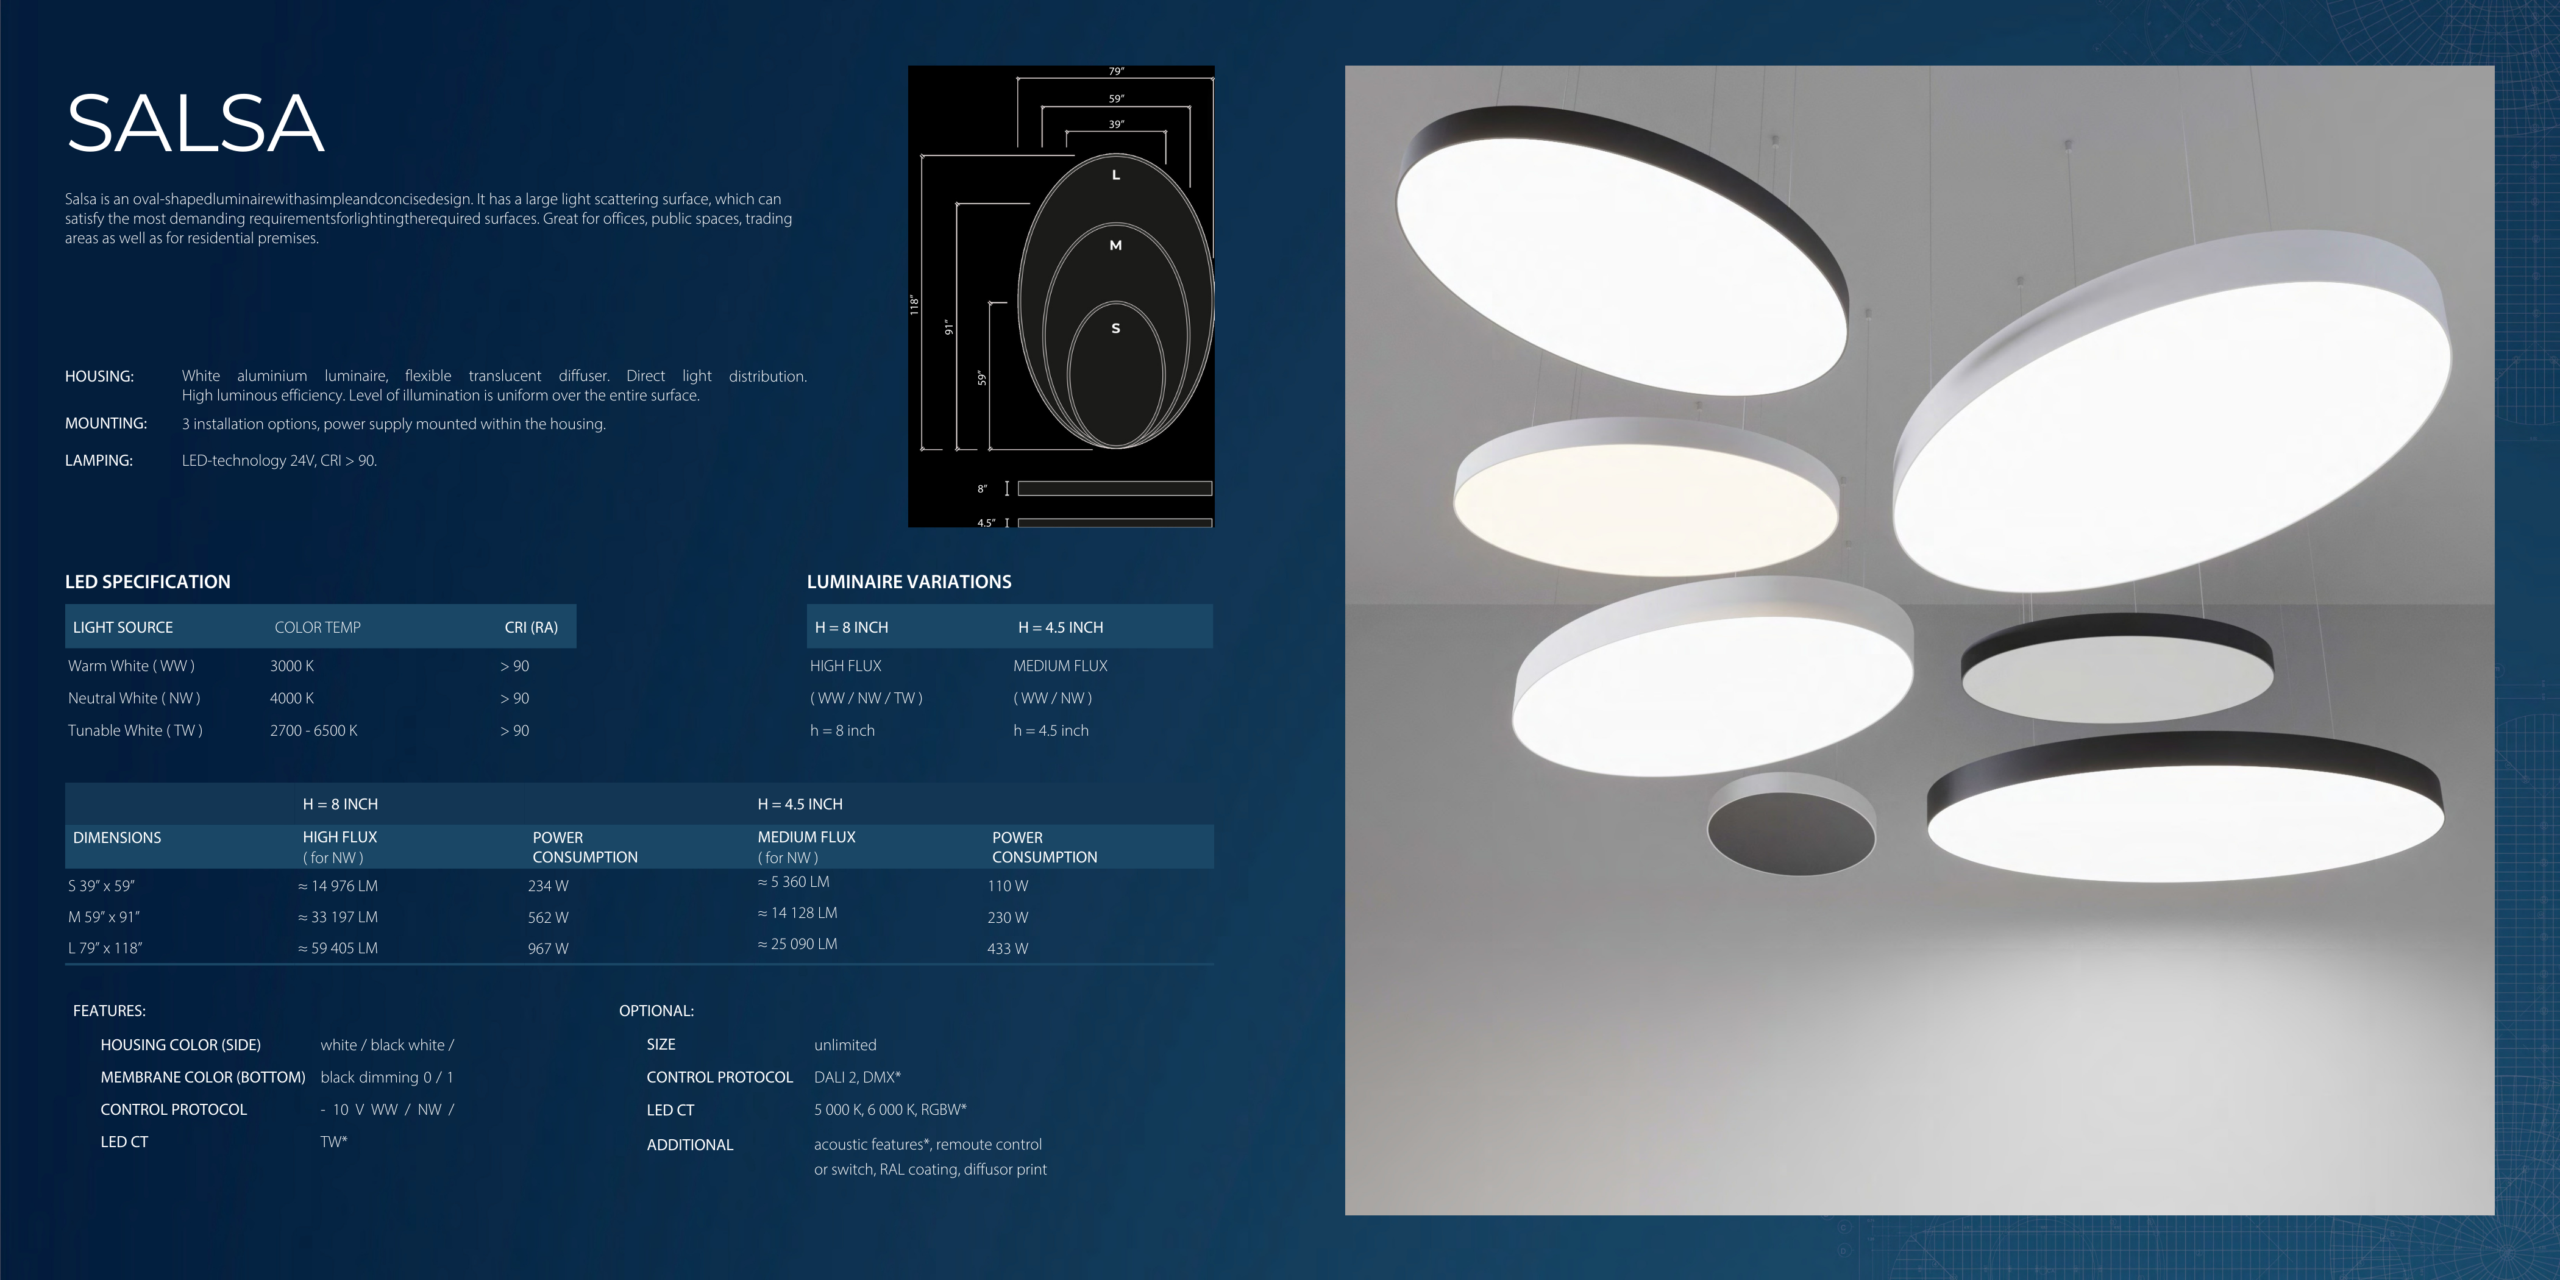This screenshot has height=1280, width=2560.
Task: Click the S size label in diagram
Action: click(x=1116, y=328)
